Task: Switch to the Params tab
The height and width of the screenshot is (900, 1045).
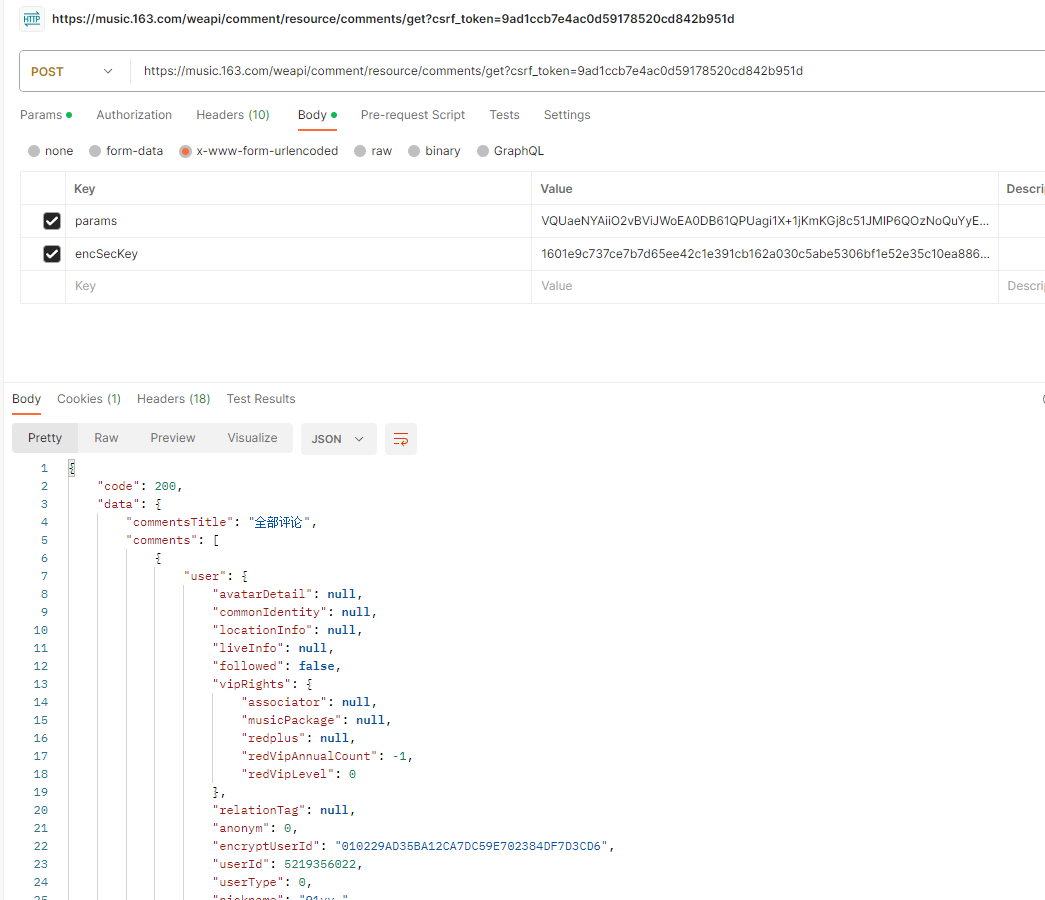Action: [x=45, y=115]
